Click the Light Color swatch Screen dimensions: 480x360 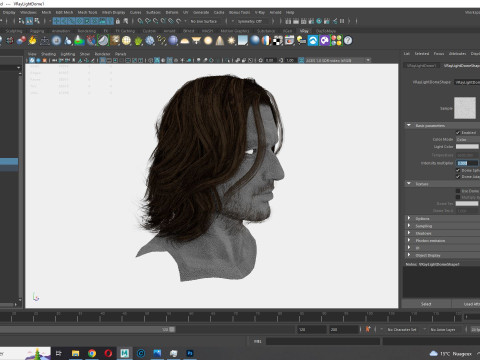pos(467,147)
